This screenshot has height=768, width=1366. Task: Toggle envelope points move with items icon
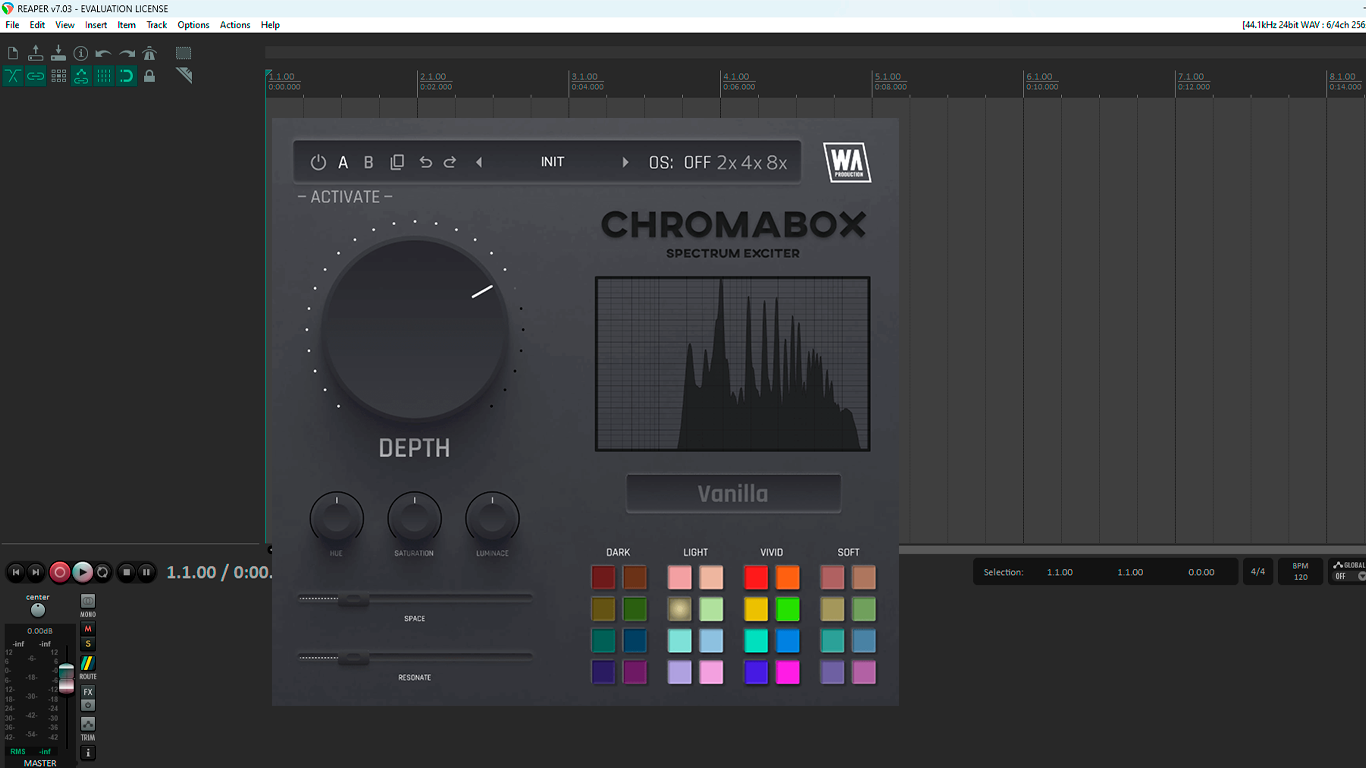(x=81, y=76)
